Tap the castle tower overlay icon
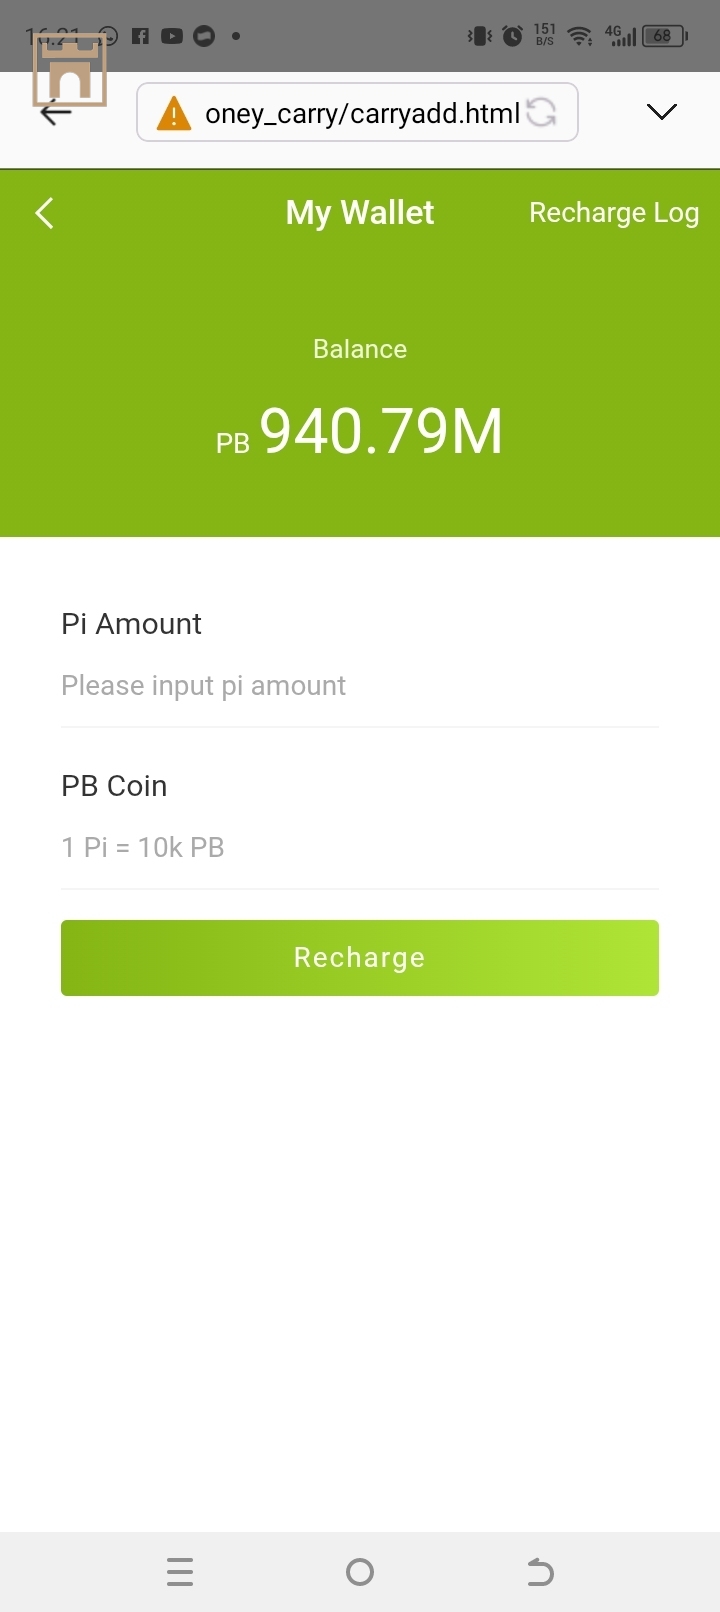720x1612 pixels. point(70,72)
